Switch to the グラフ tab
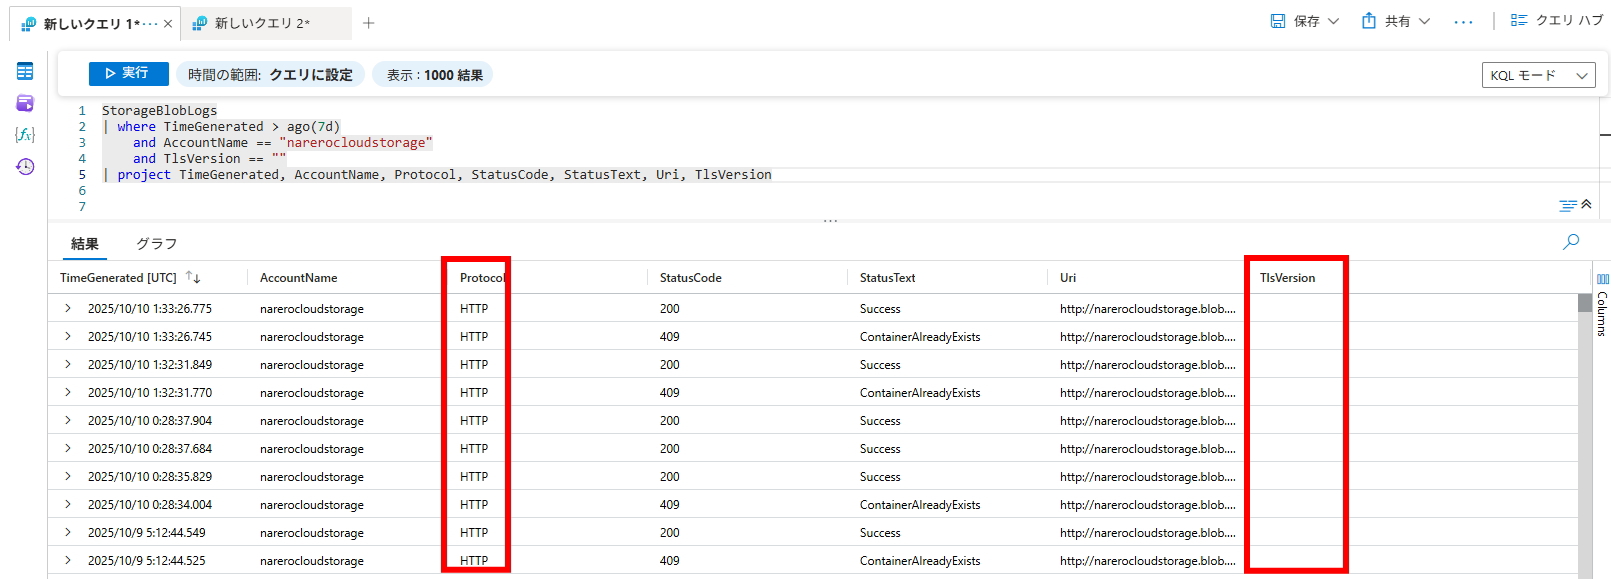 click(156, 244)
